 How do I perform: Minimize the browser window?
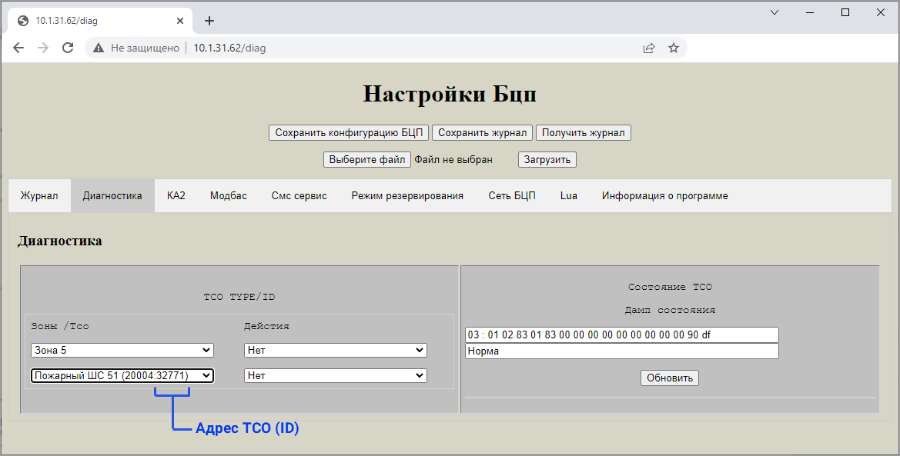pos(810,13)
